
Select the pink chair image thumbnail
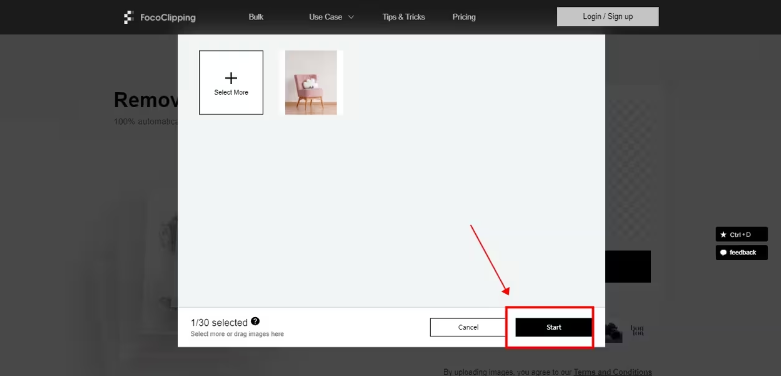[311, 83]
